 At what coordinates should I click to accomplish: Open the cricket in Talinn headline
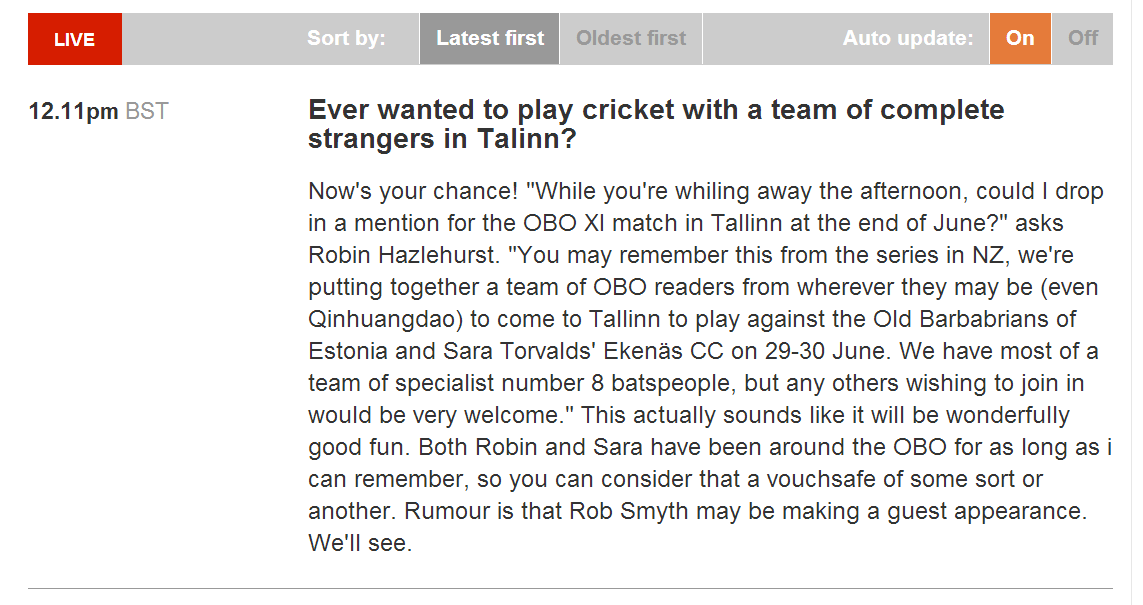pyautogui.click(x=656, y=124)
